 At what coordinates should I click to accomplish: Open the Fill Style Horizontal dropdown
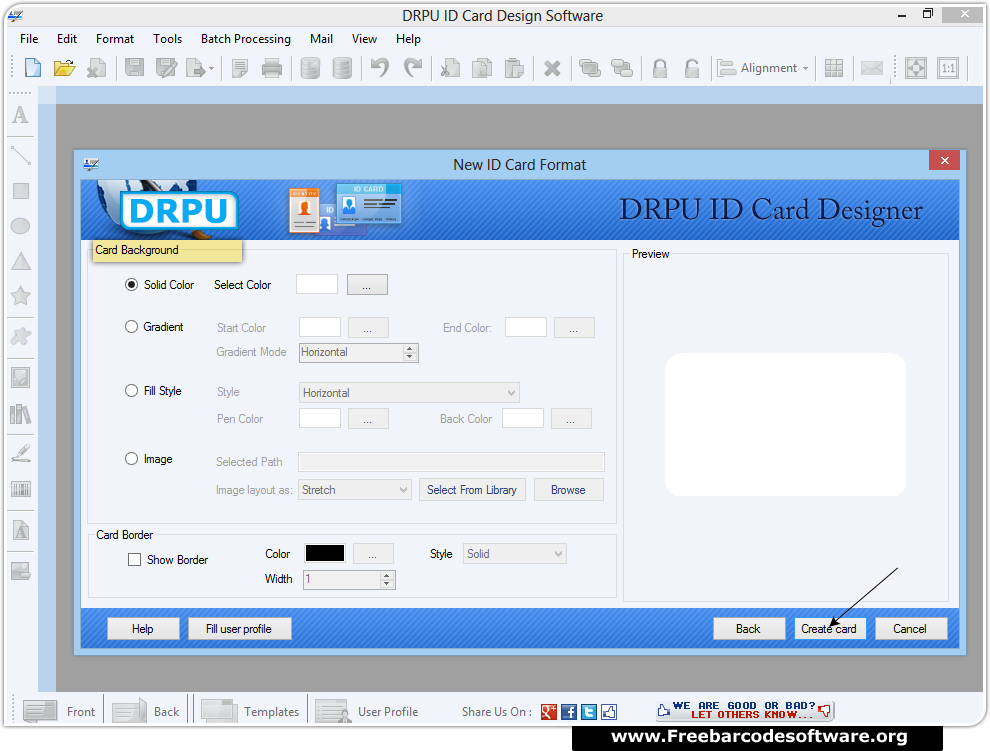[409, 393]
